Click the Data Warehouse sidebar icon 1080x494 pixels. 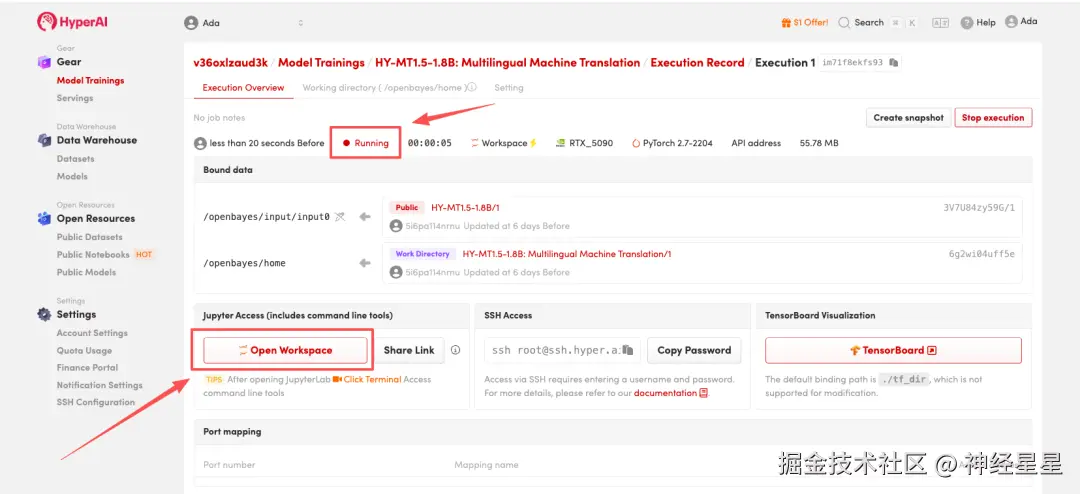coord(44,141)
